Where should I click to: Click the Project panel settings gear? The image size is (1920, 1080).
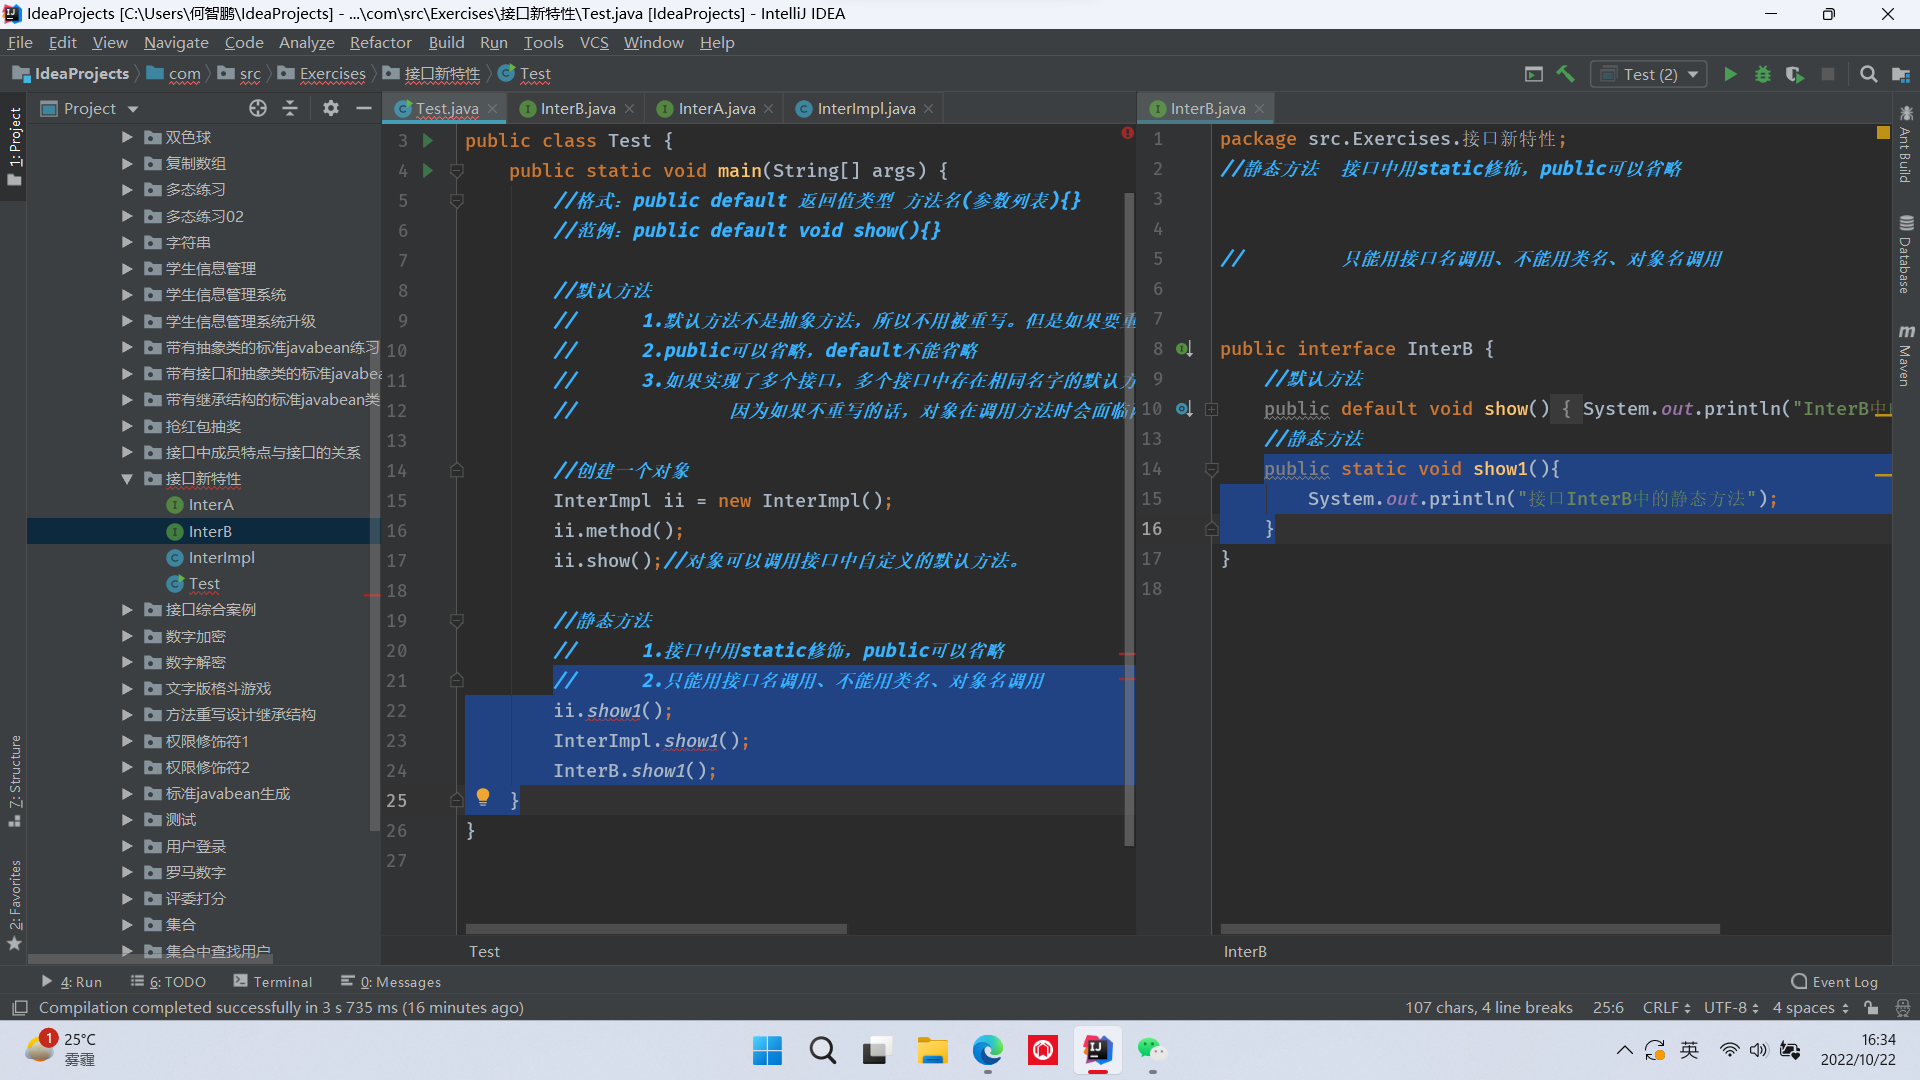(x=331, y=108)
